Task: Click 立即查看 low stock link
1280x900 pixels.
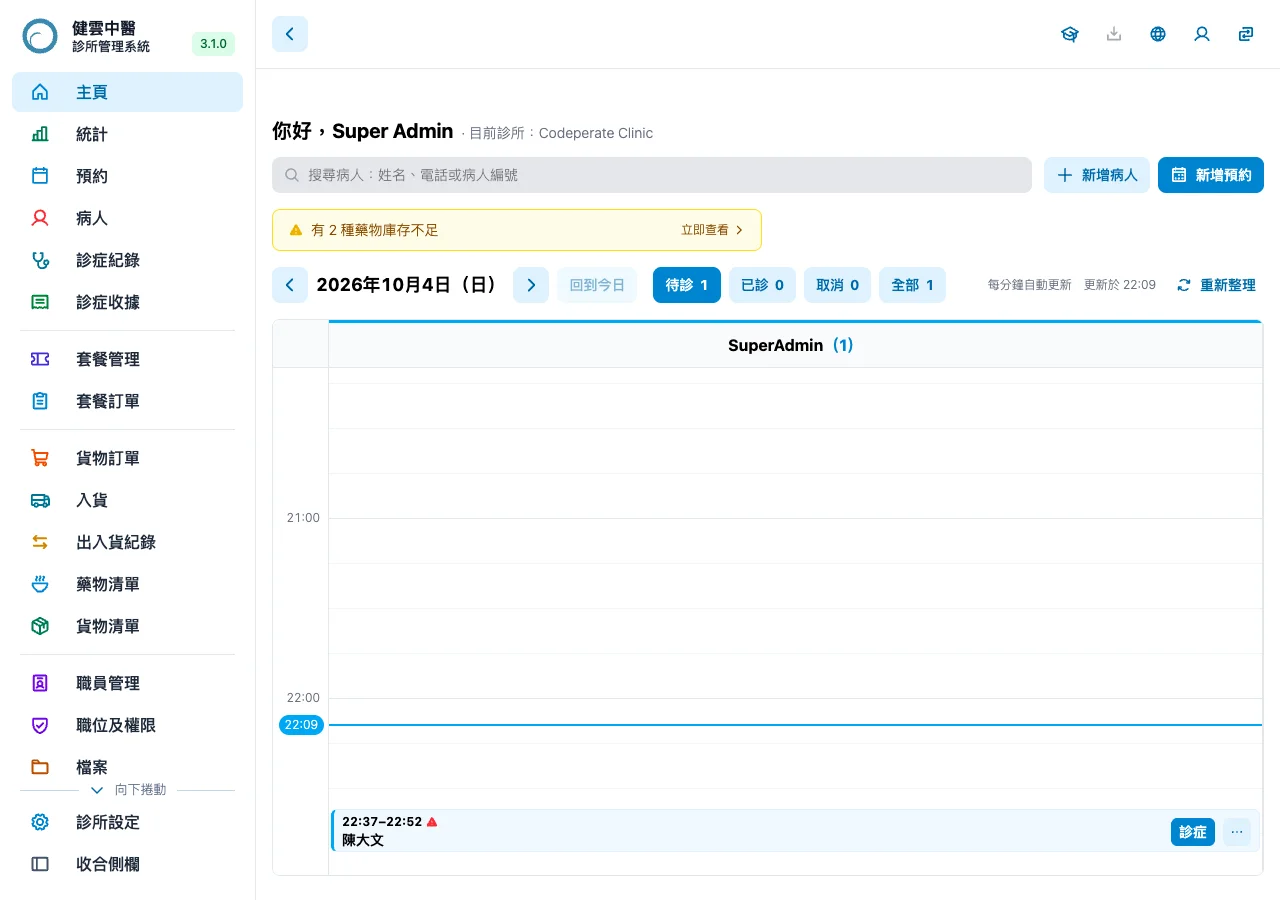Action: 712,230
